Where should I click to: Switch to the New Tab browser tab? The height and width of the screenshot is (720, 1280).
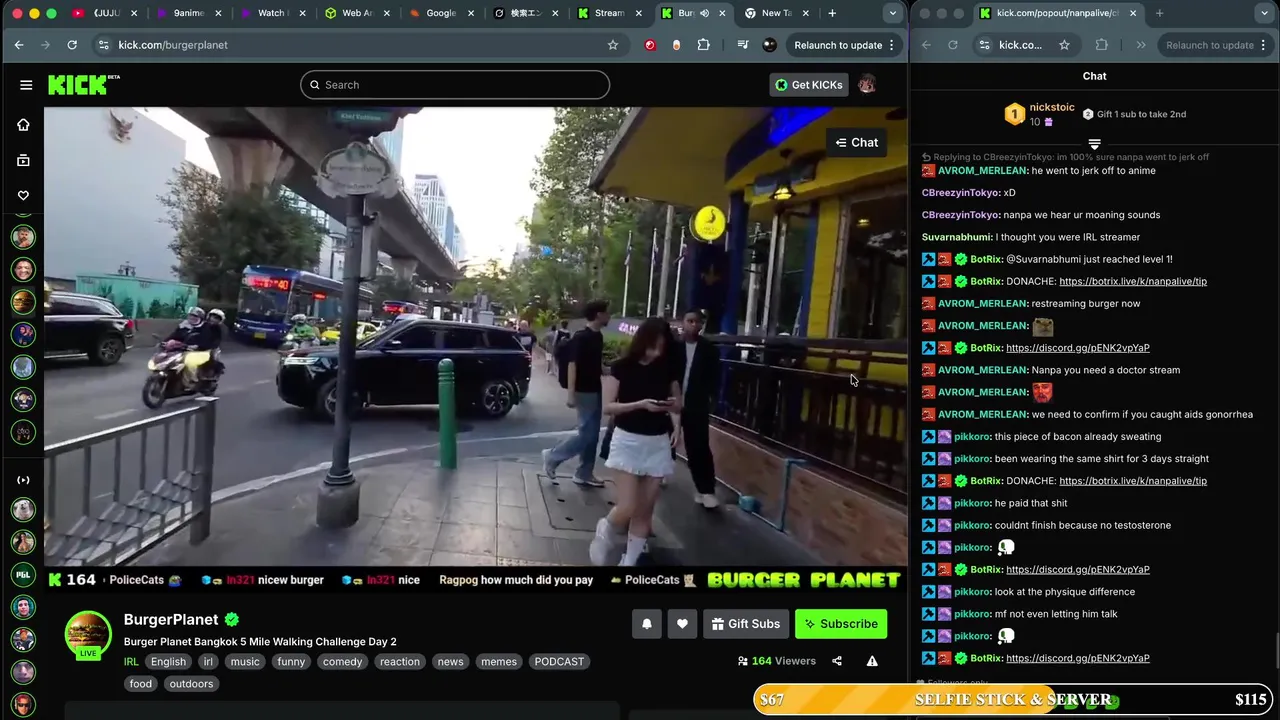[776, 13]
